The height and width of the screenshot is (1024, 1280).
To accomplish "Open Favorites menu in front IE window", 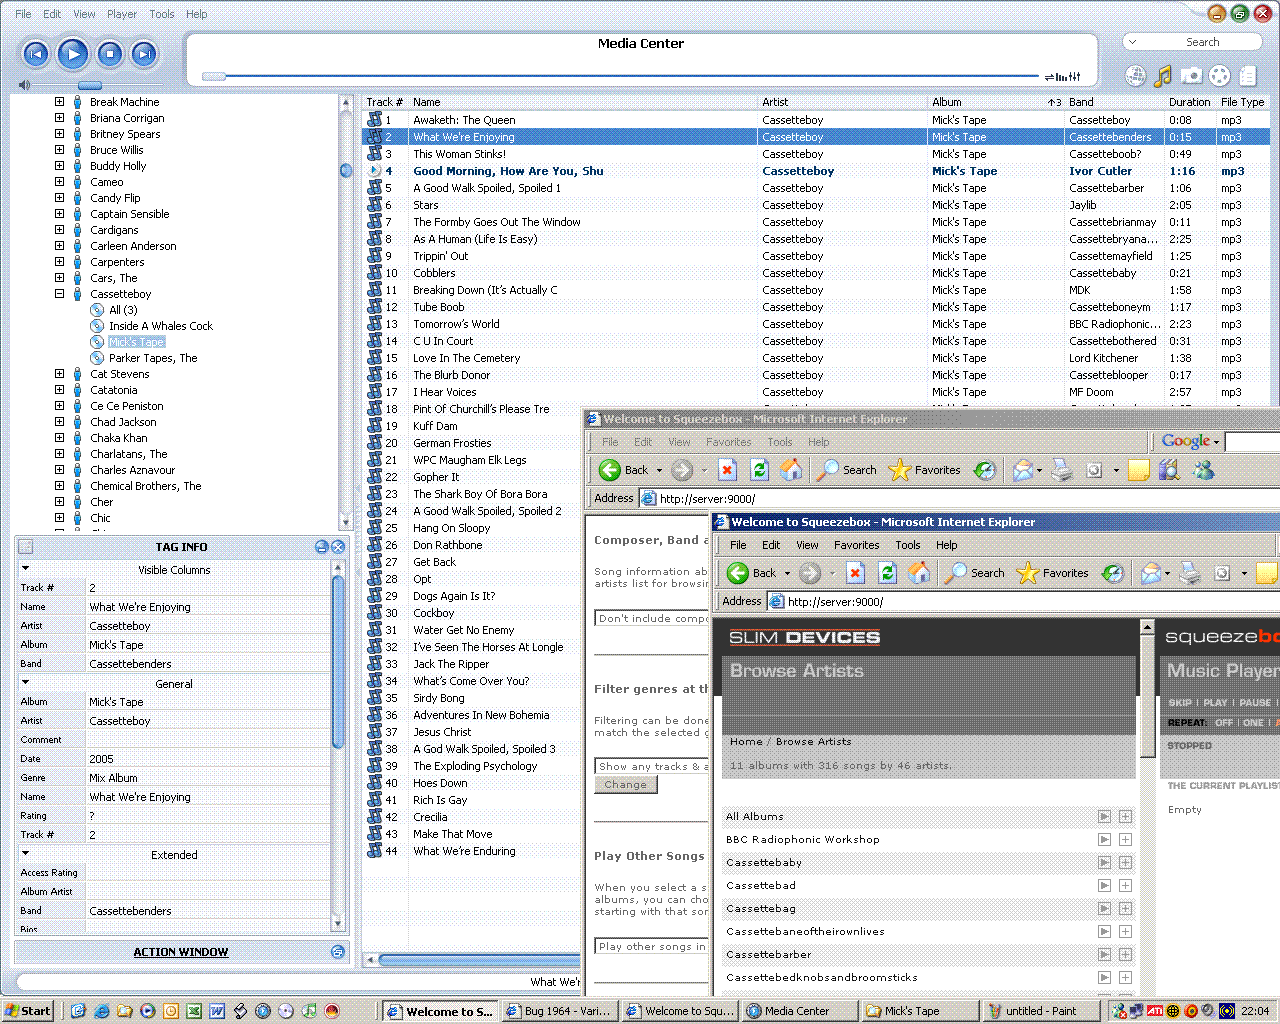I will coord(856,545).
